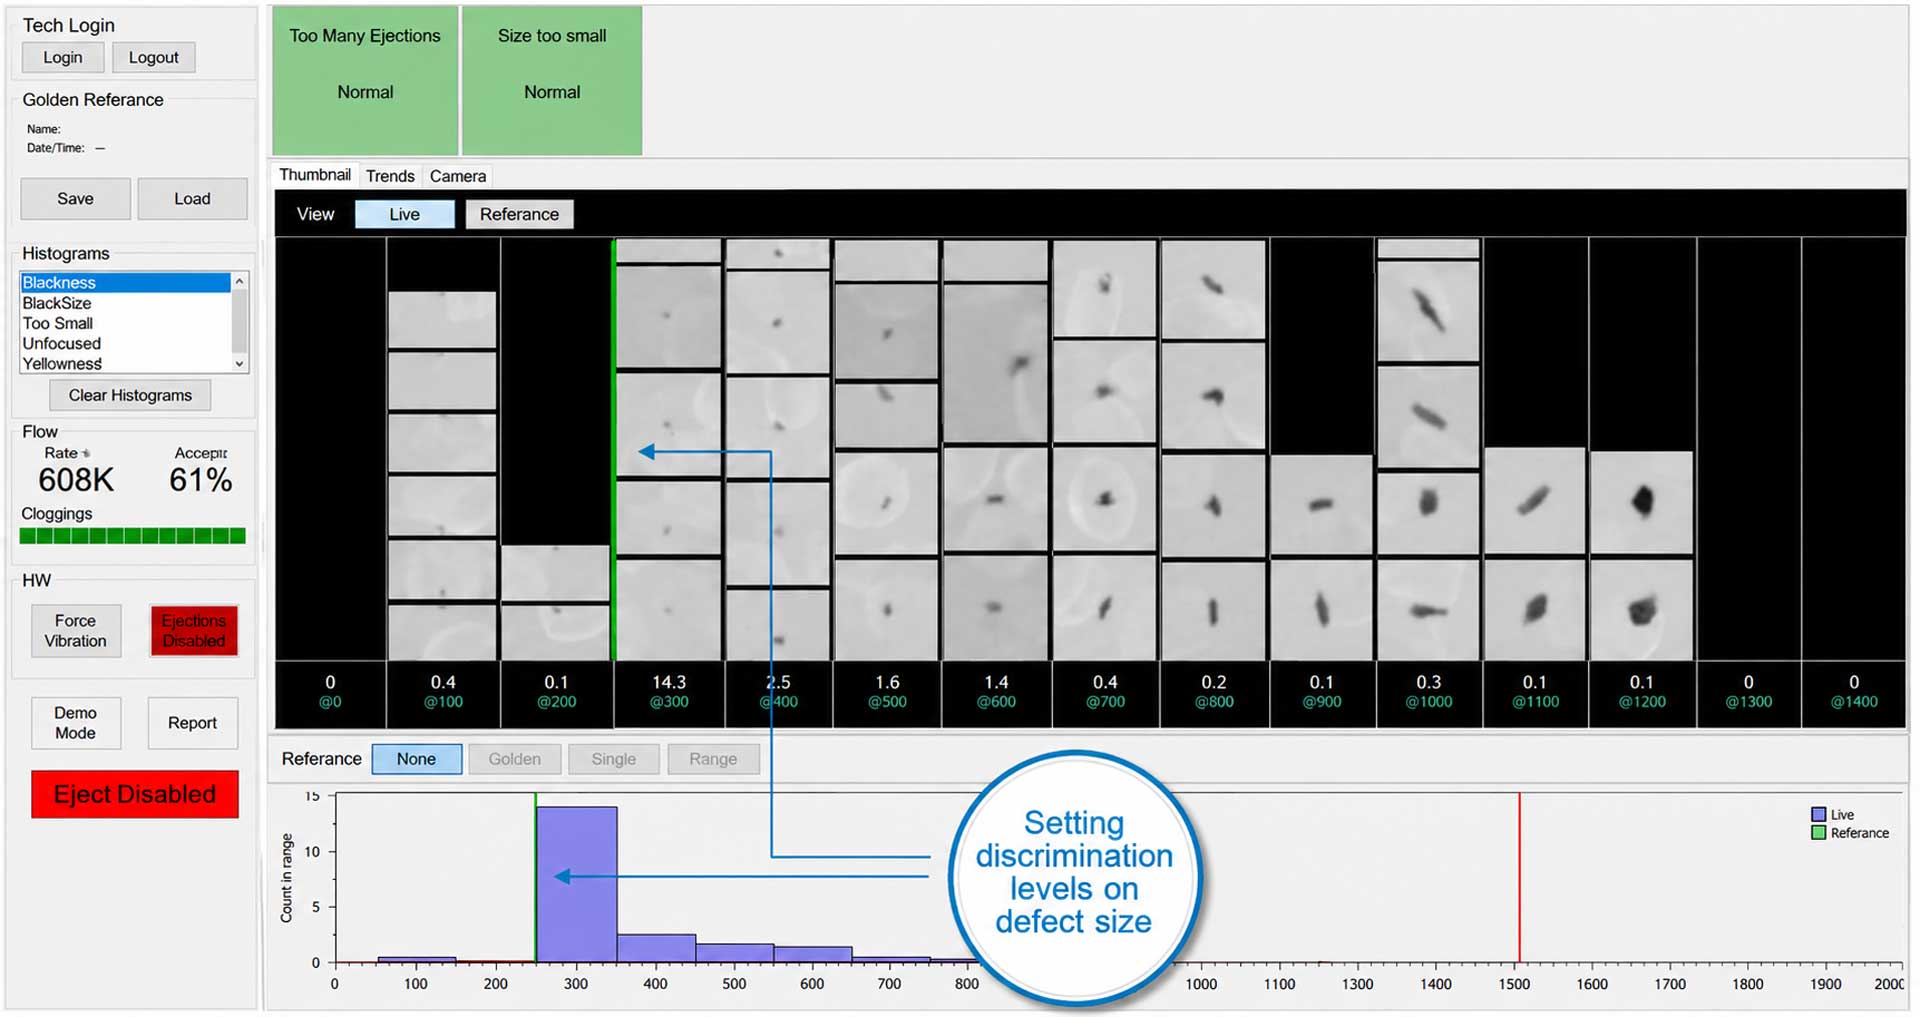The image size is (1920, 1017).
Task: Click the 1.6 @500 bin label
Action: pos(887,691)
